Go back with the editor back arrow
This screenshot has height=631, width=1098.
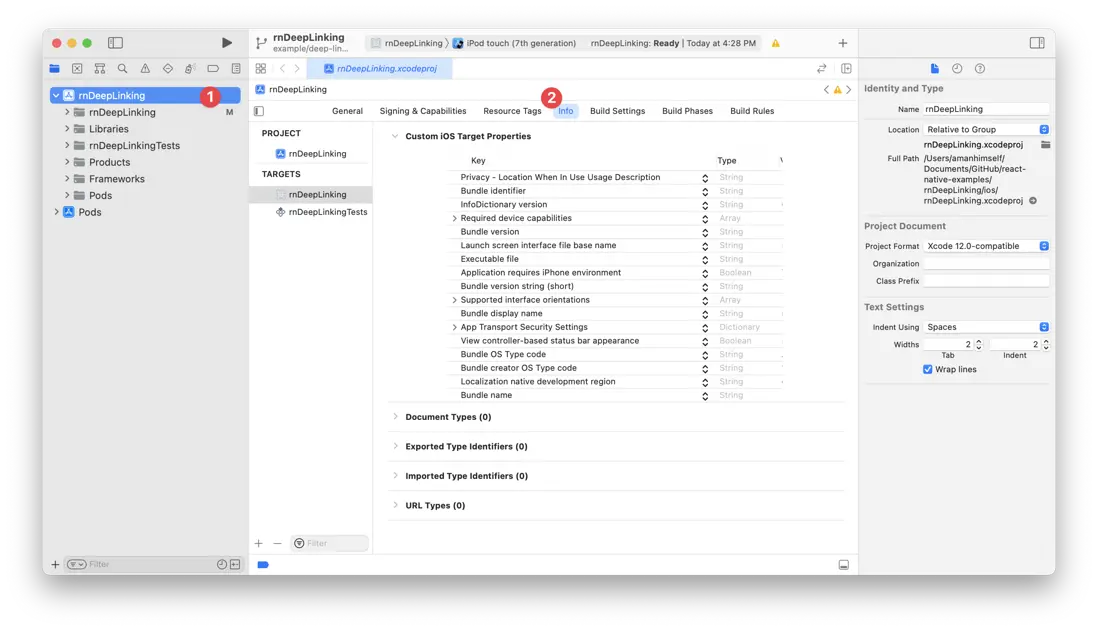coord(282,69)
